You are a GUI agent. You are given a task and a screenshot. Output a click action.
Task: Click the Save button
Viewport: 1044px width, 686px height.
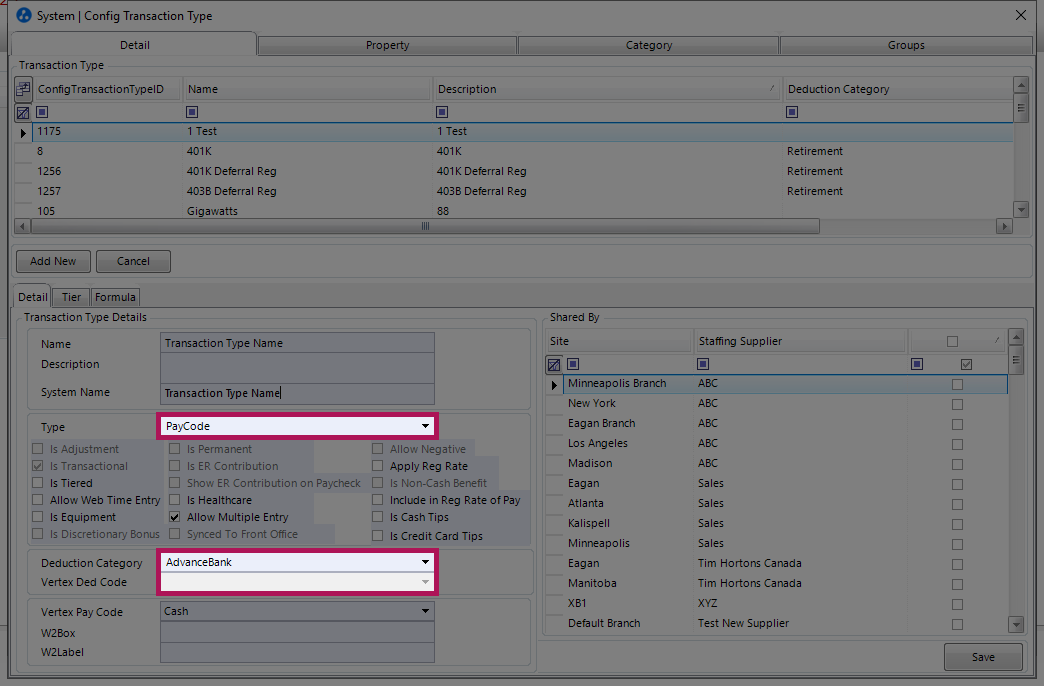(983, 657)
